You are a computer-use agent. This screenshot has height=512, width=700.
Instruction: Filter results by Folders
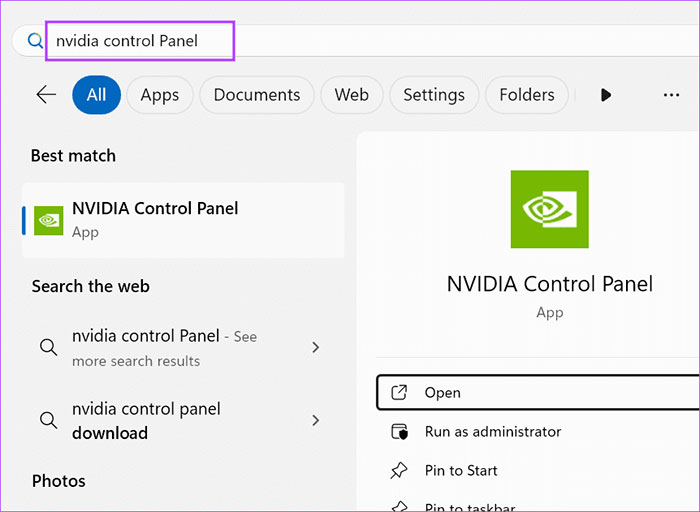coord(527,95)
